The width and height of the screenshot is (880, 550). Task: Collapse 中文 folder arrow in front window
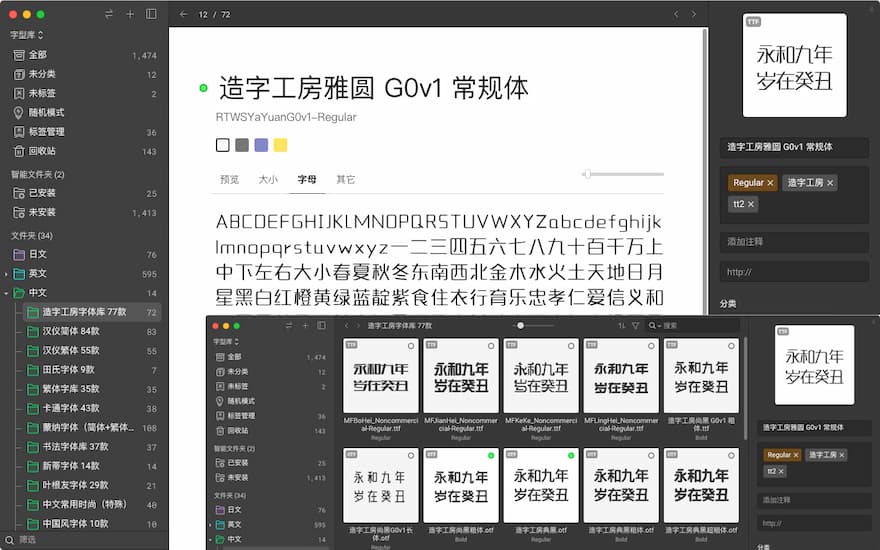coord(210,539)
